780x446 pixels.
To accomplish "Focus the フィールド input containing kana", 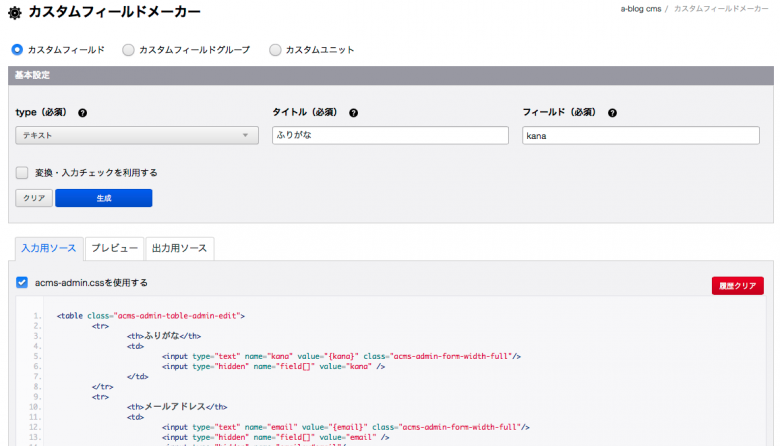I will click(640, 135).
